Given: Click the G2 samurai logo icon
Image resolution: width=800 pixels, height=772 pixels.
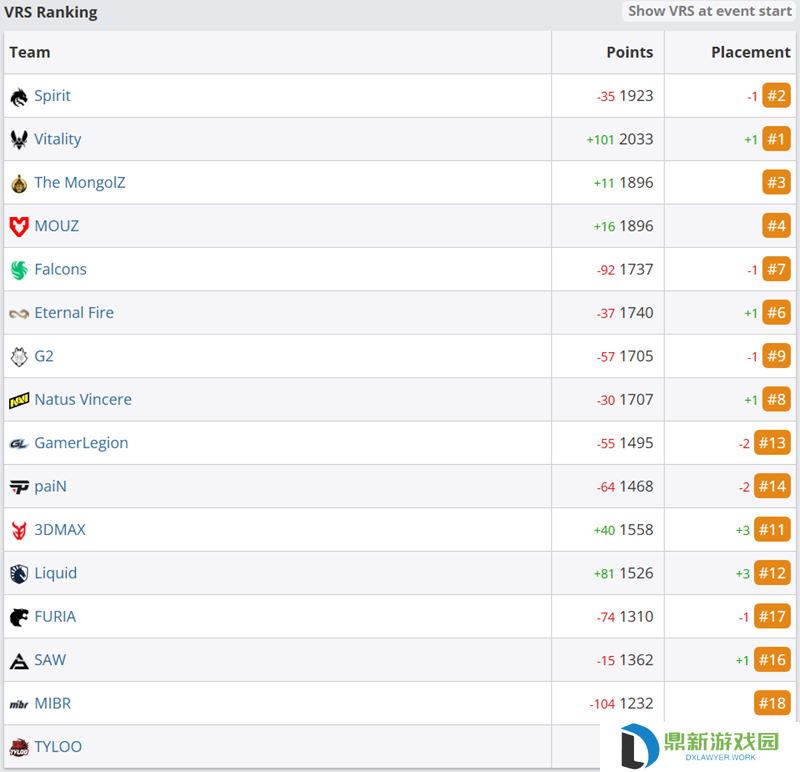Looking at the screenshot, I should coord(19,357).
